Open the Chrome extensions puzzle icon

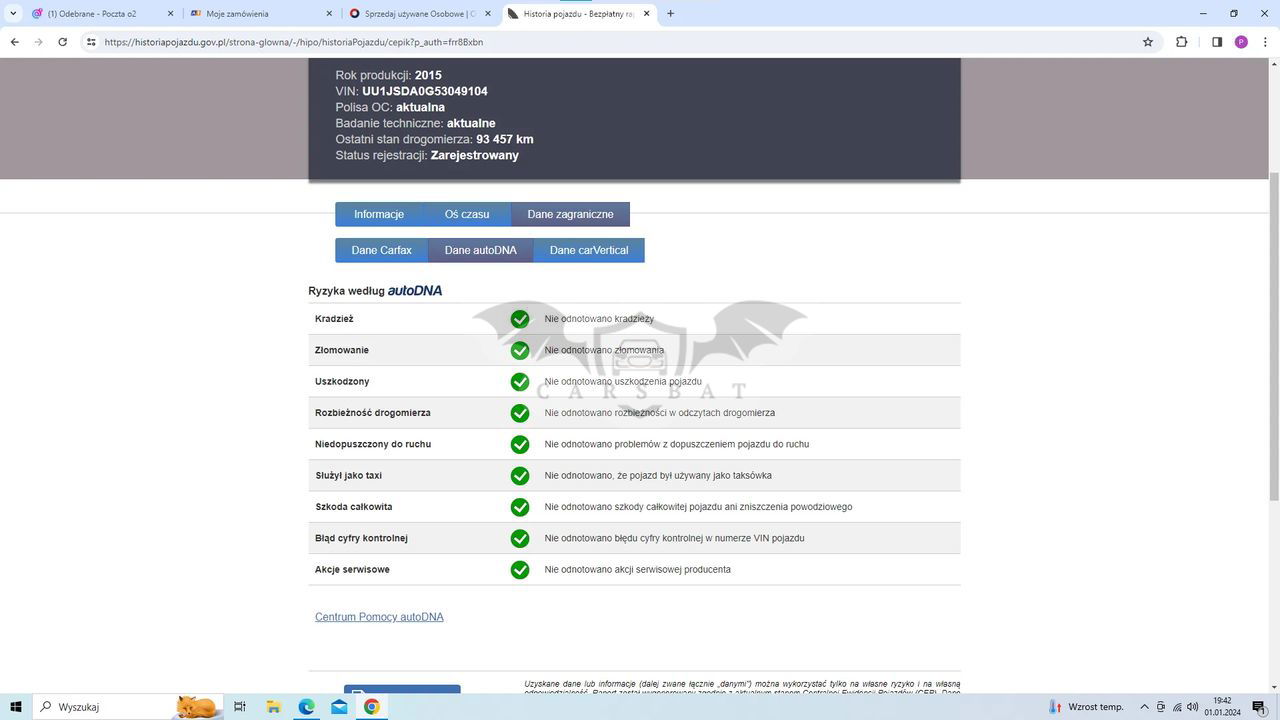1181,42
